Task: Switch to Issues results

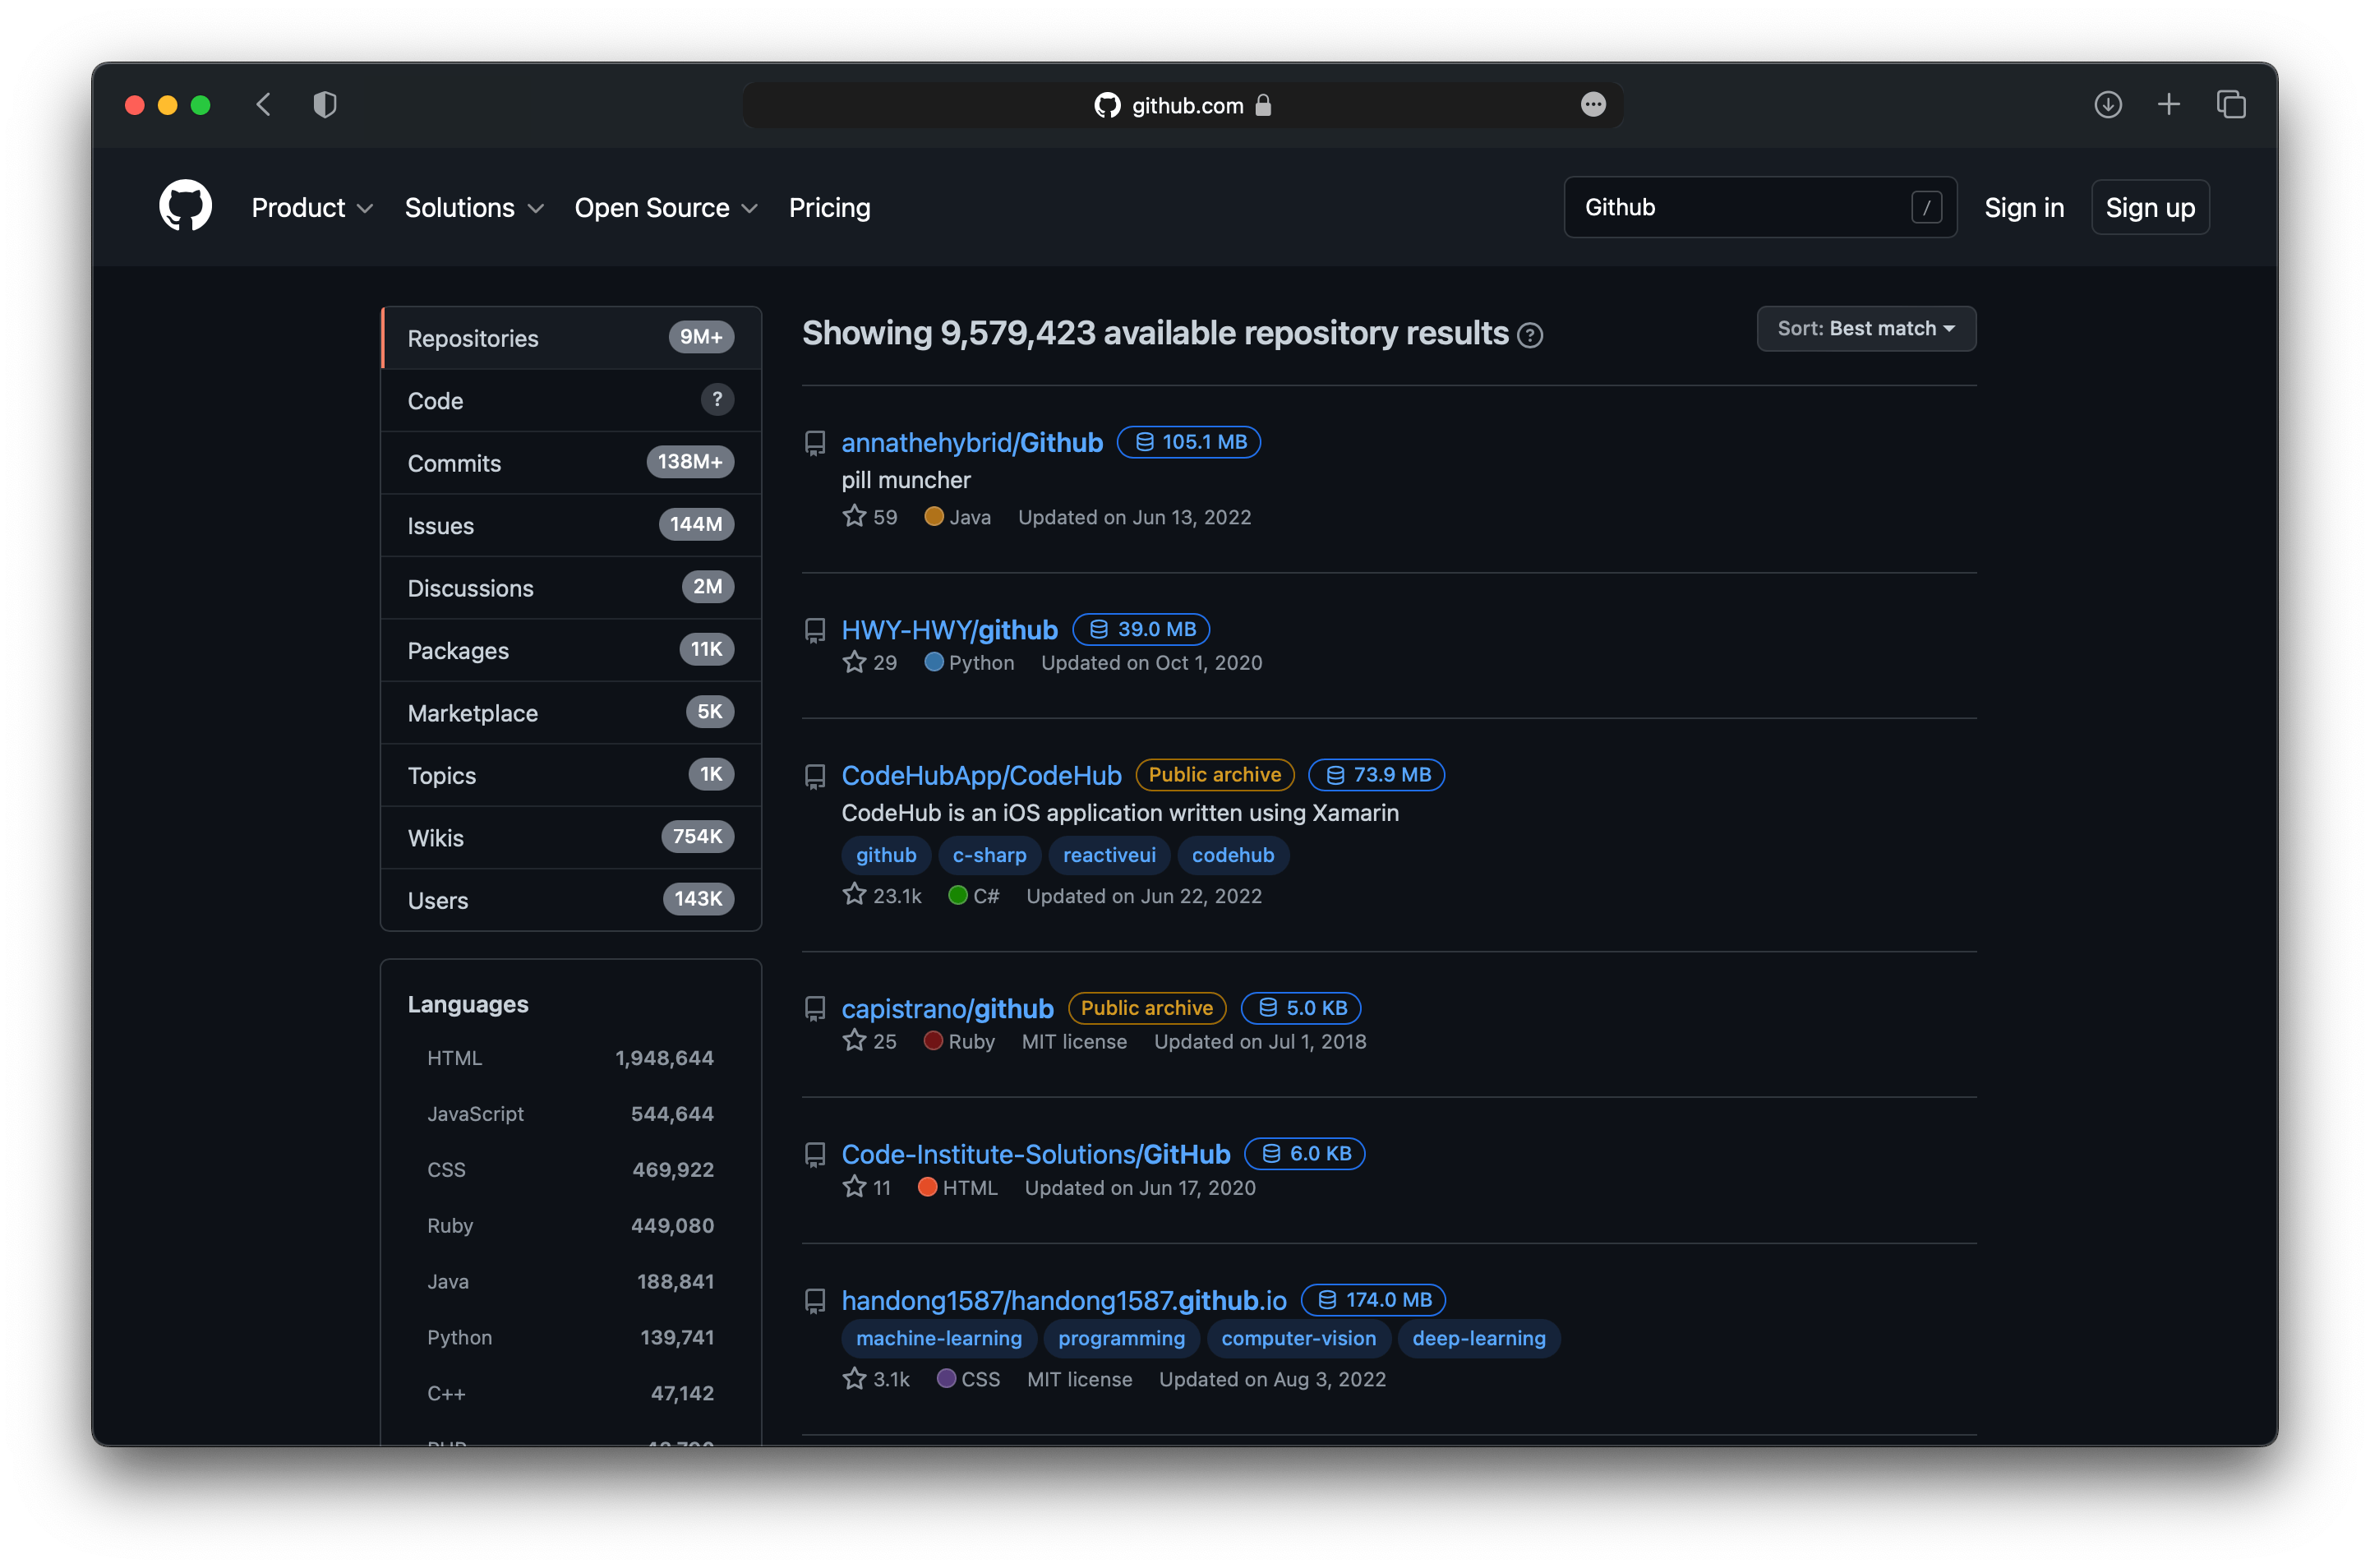Action: pos(570,525)
